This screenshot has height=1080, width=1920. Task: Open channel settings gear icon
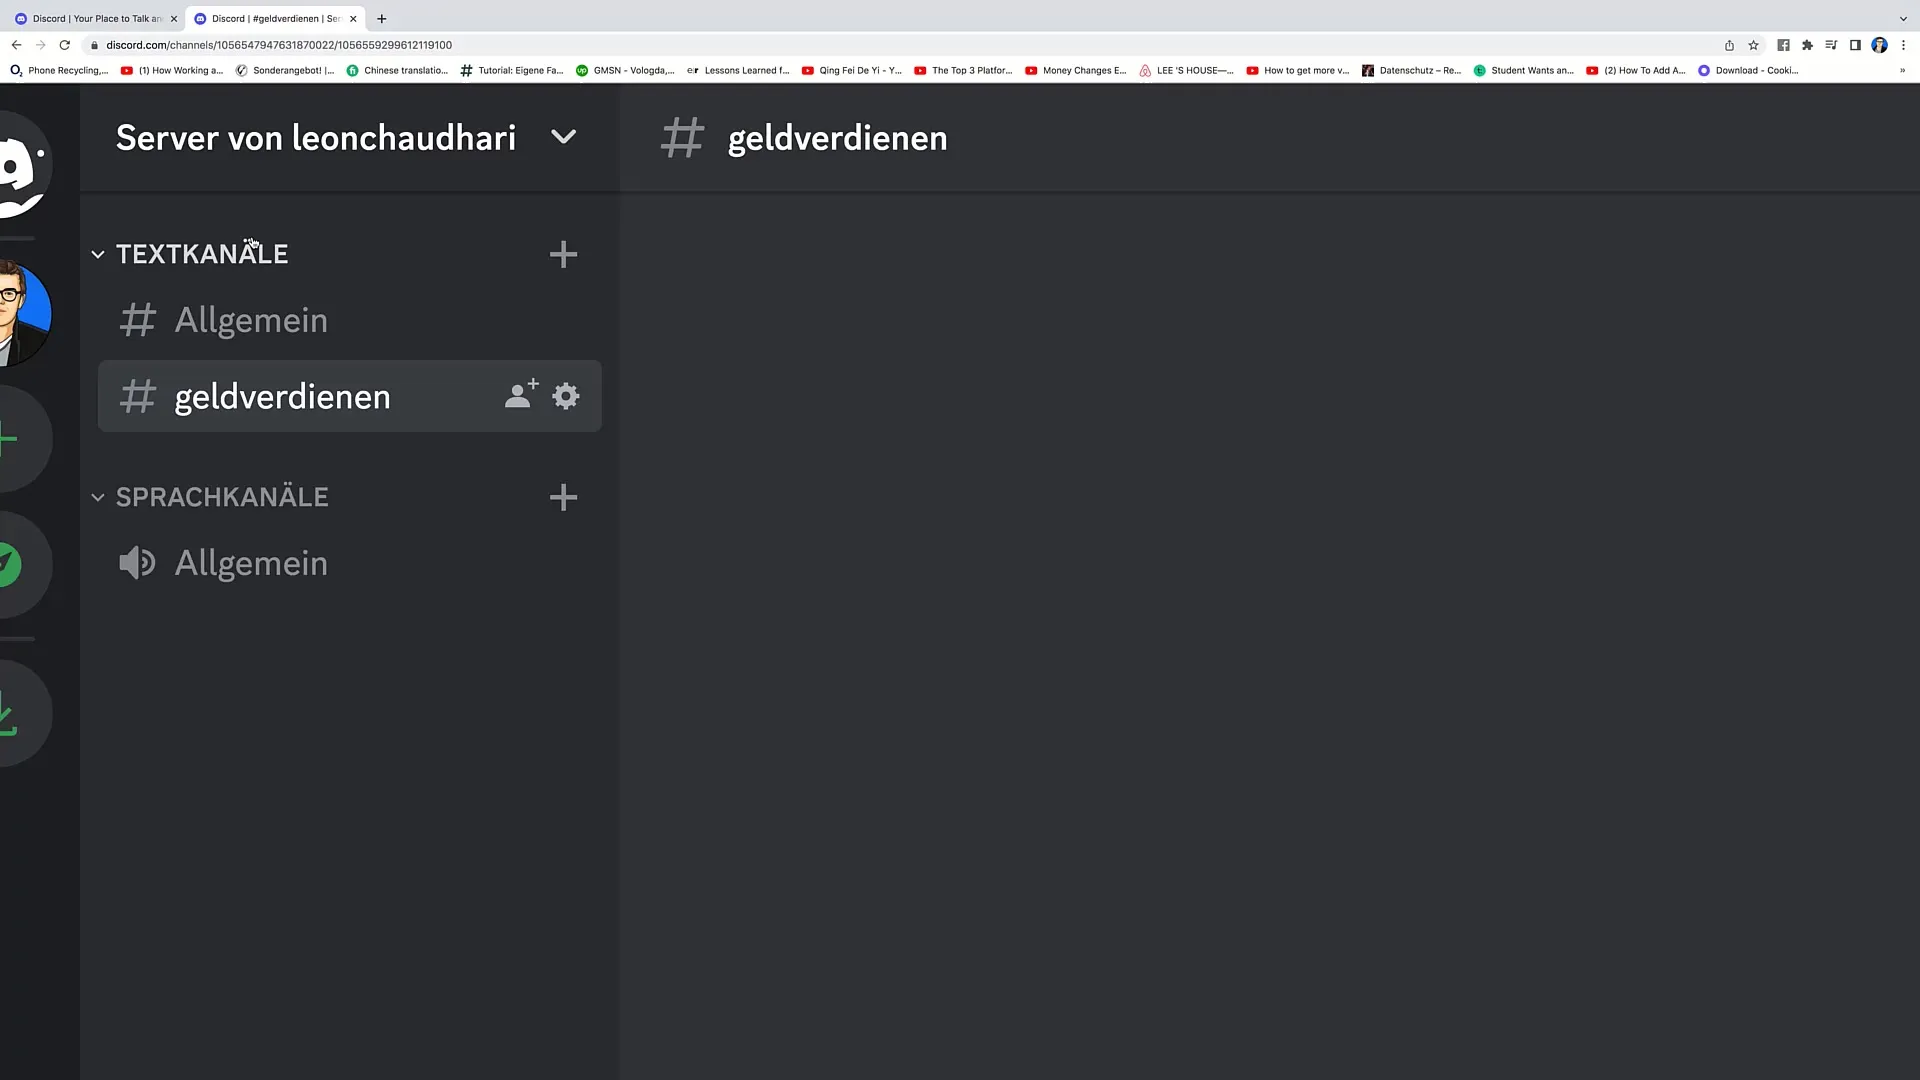tap(564, 396)
